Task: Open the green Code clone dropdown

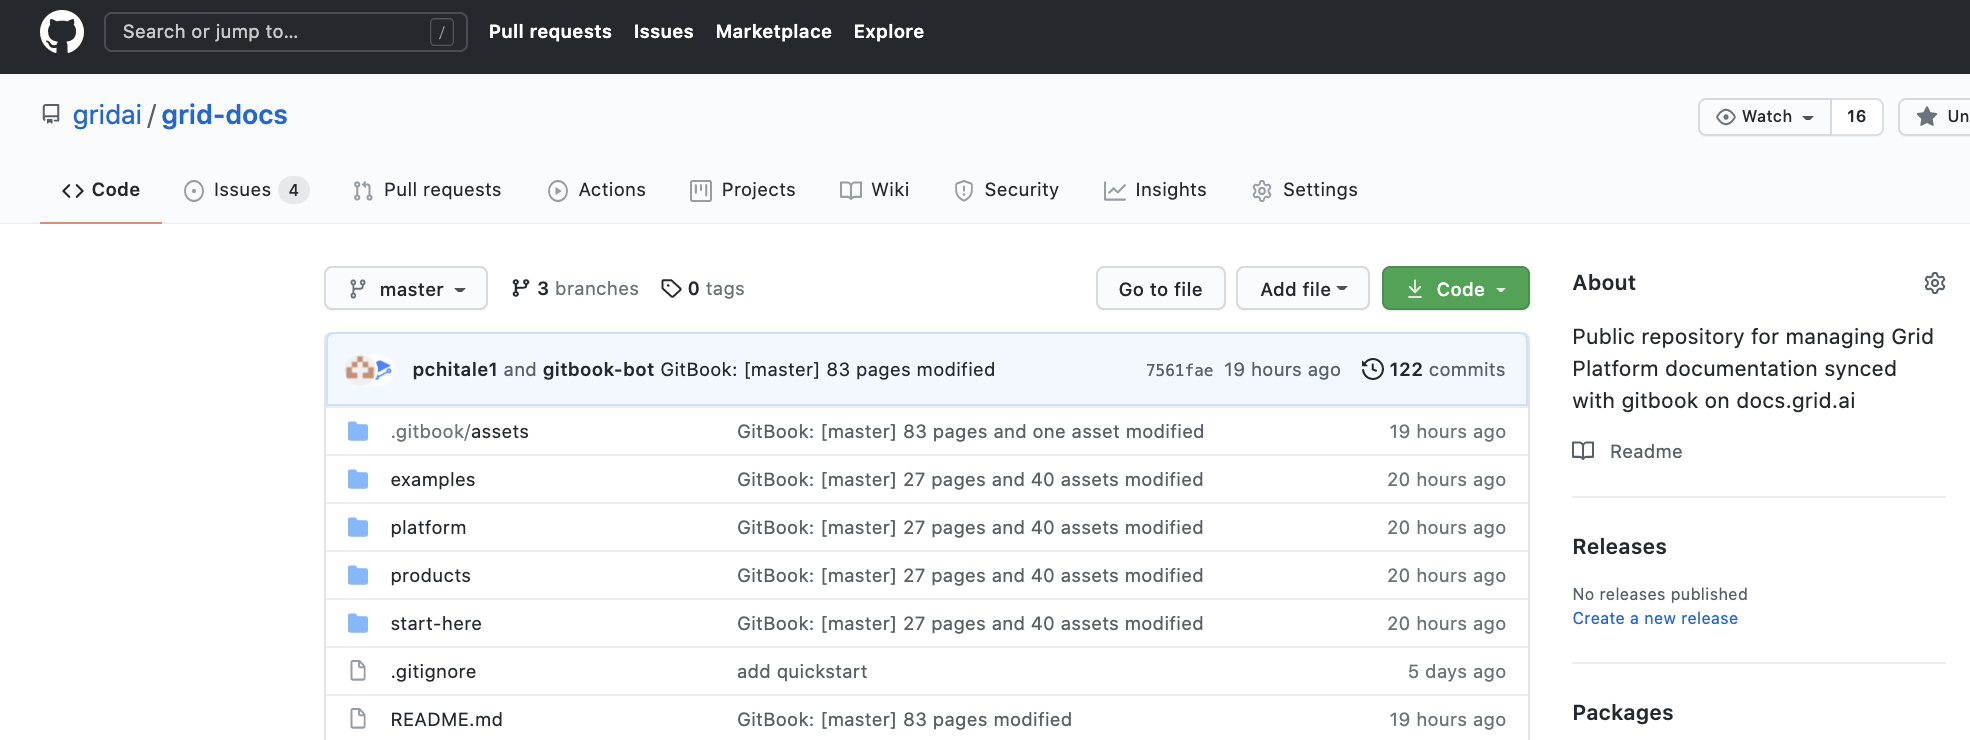Action: point(1456,288)
